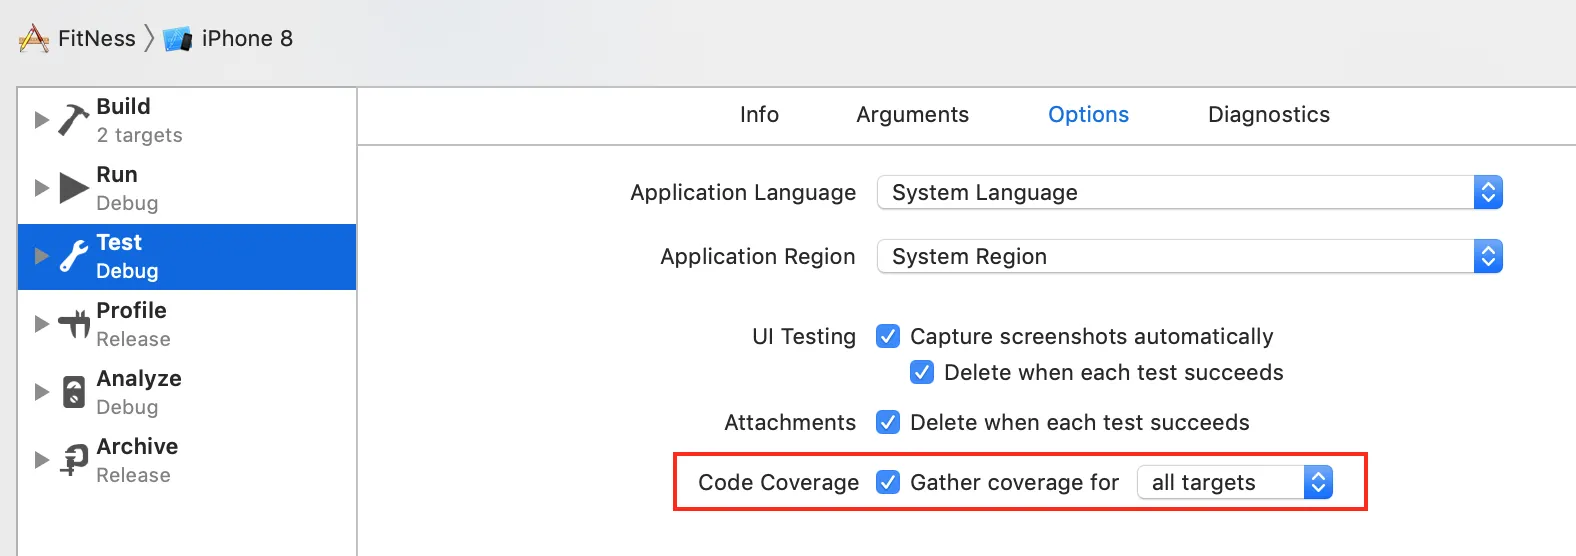This screenshot has height=556, width=1576.
Task: Click the Profile instrument icon
Action: pos(73,324)
